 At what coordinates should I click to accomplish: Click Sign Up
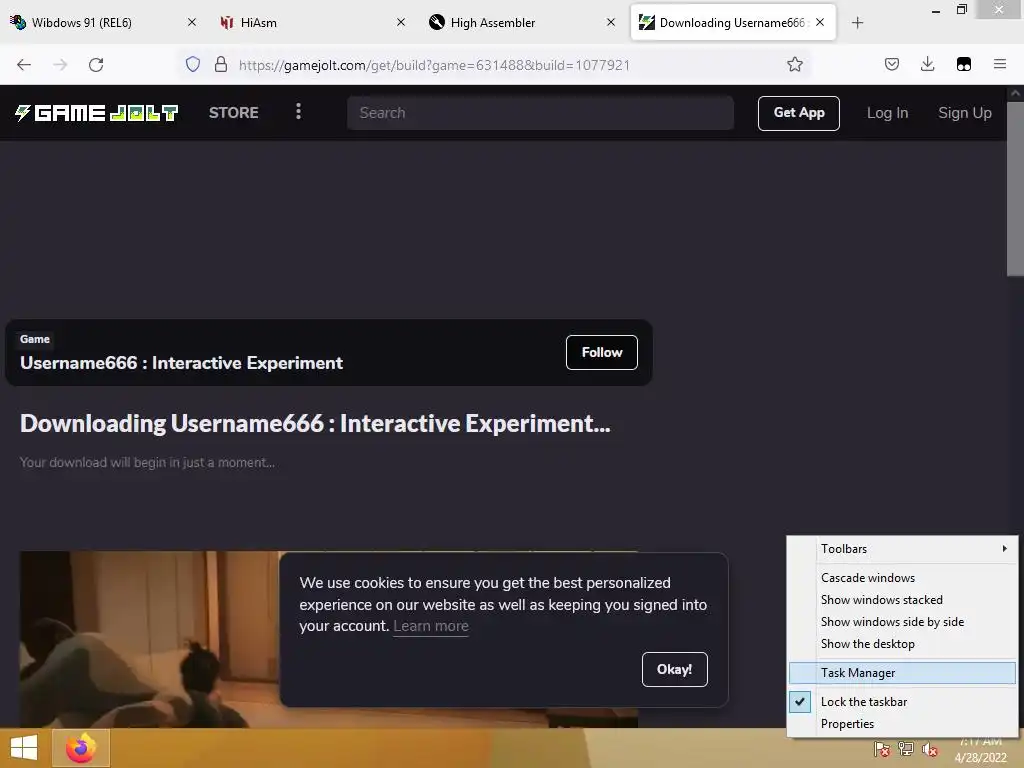point(965,113)
